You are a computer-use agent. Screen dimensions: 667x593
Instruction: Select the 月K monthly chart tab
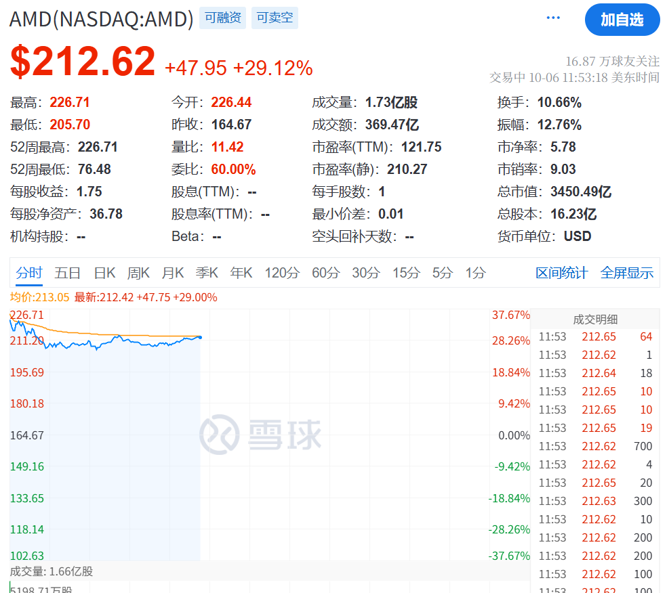(x=173, y=273)
